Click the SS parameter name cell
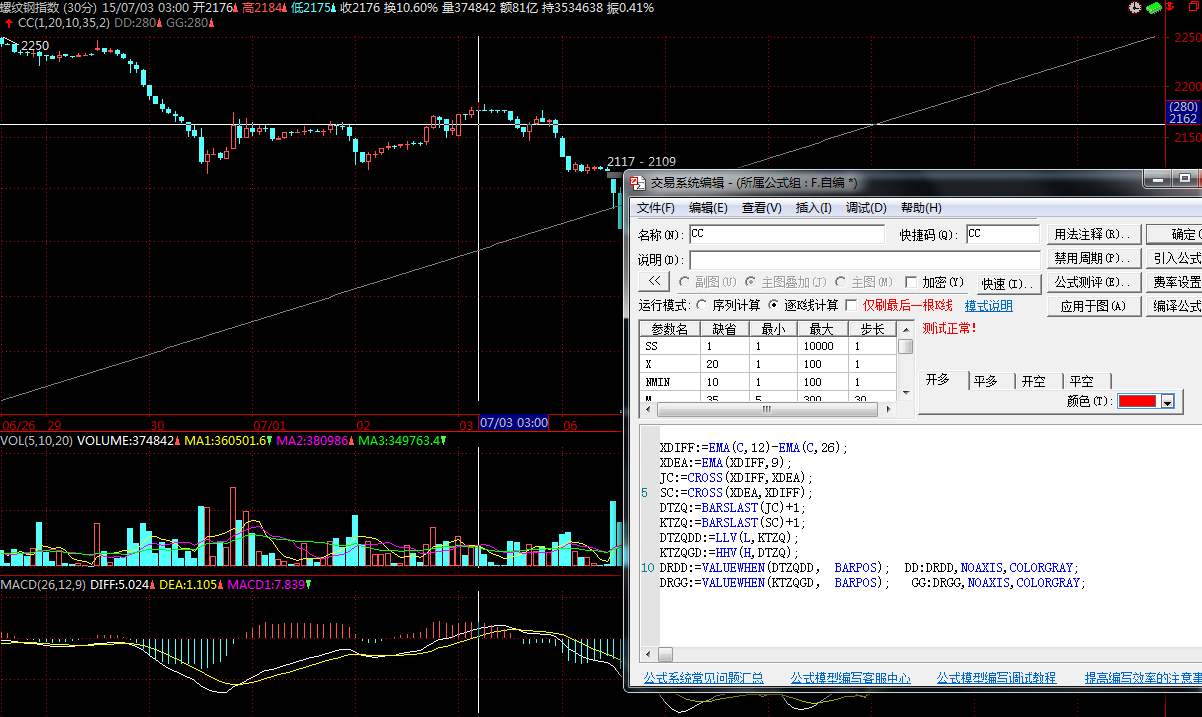Screen dimensions: 1202x717 coord(669,346)
